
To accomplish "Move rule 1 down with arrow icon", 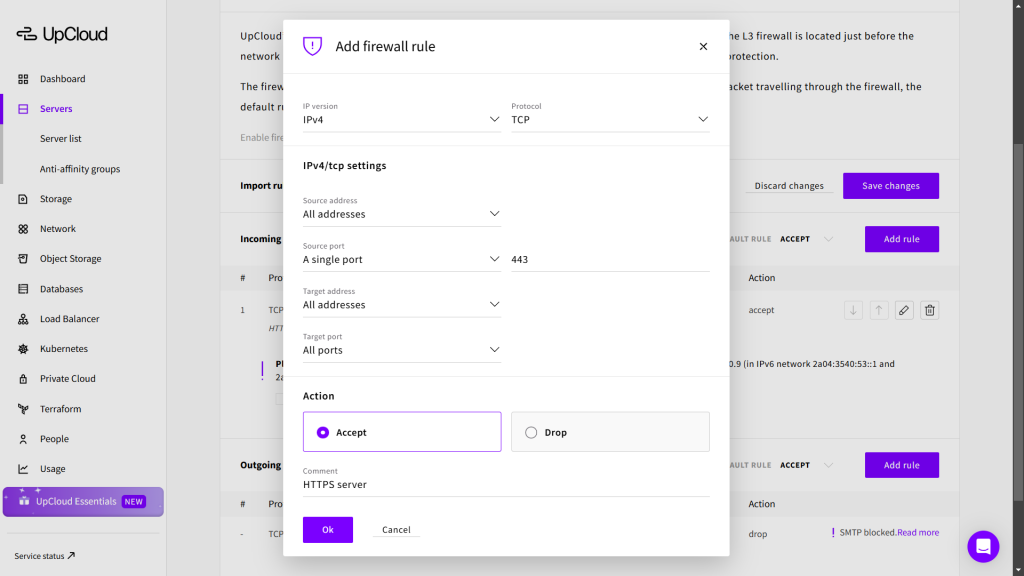I will [x=853, y=310].
